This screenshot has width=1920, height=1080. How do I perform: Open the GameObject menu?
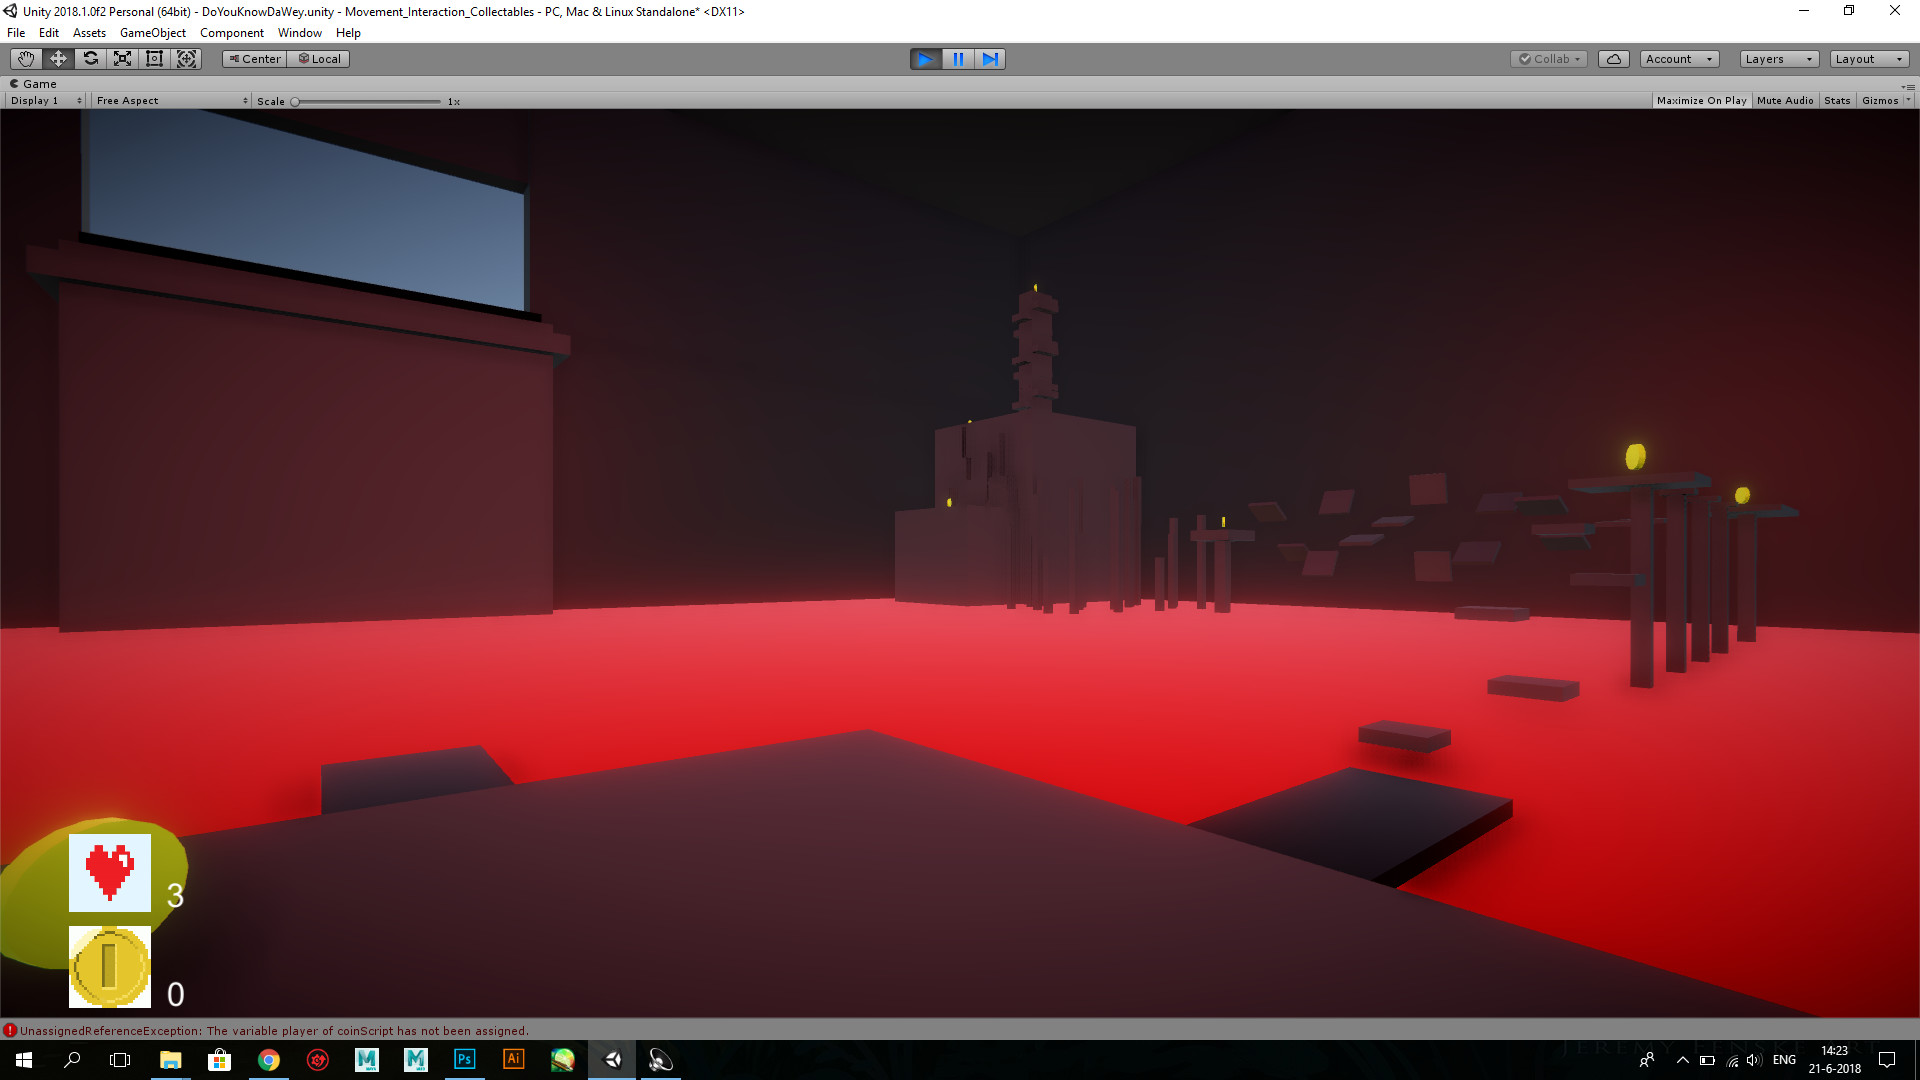click(152, 32)
